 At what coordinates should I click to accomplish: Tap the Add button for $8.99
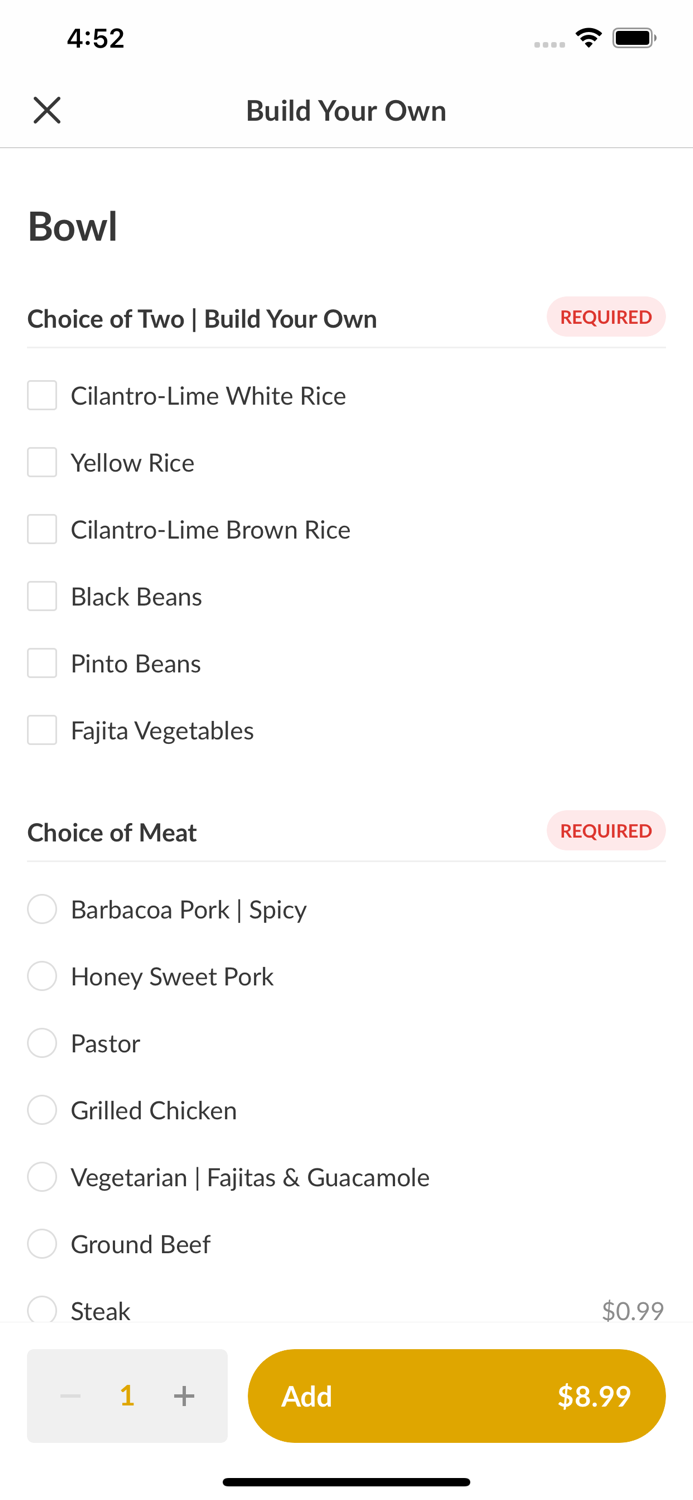point(456,1396)
